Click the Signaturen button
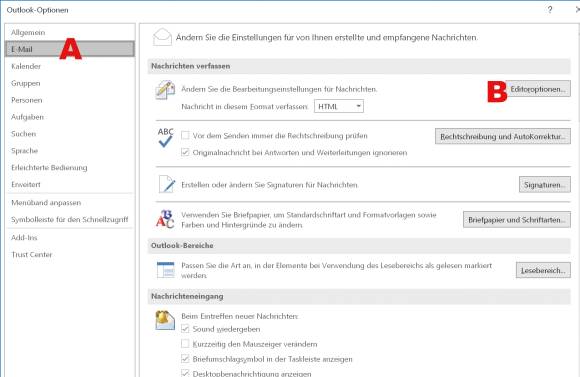 [544, 185]
